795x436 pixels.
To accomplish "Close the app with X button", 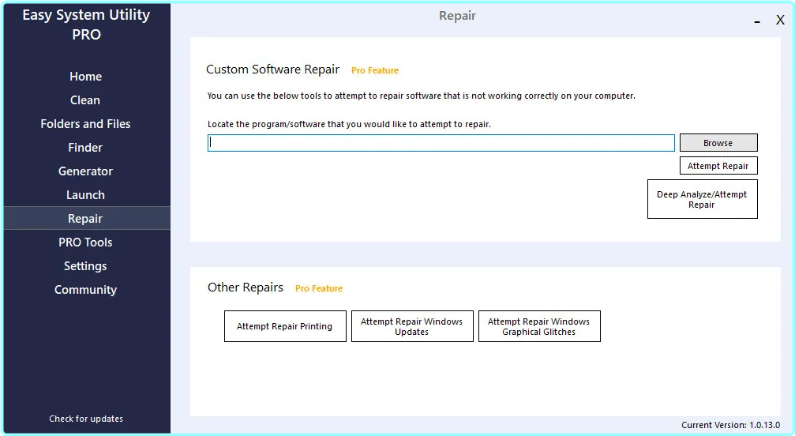I will (780, 20).
